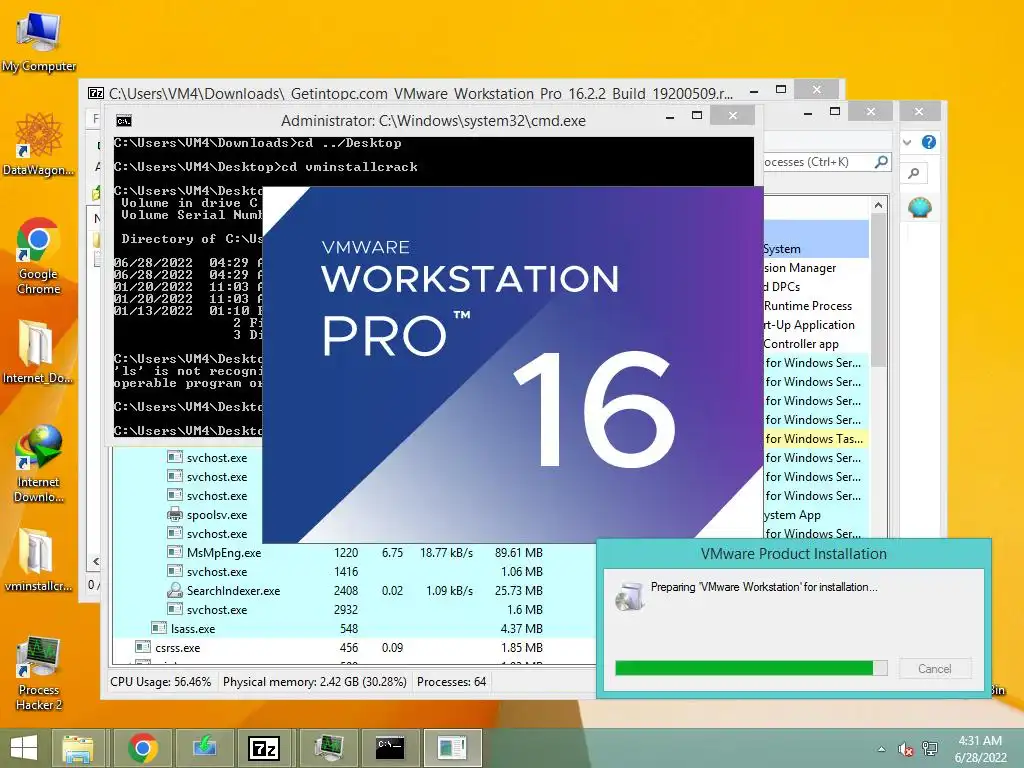
Task: Select the 'Controller app' description row
Action: 816,344
